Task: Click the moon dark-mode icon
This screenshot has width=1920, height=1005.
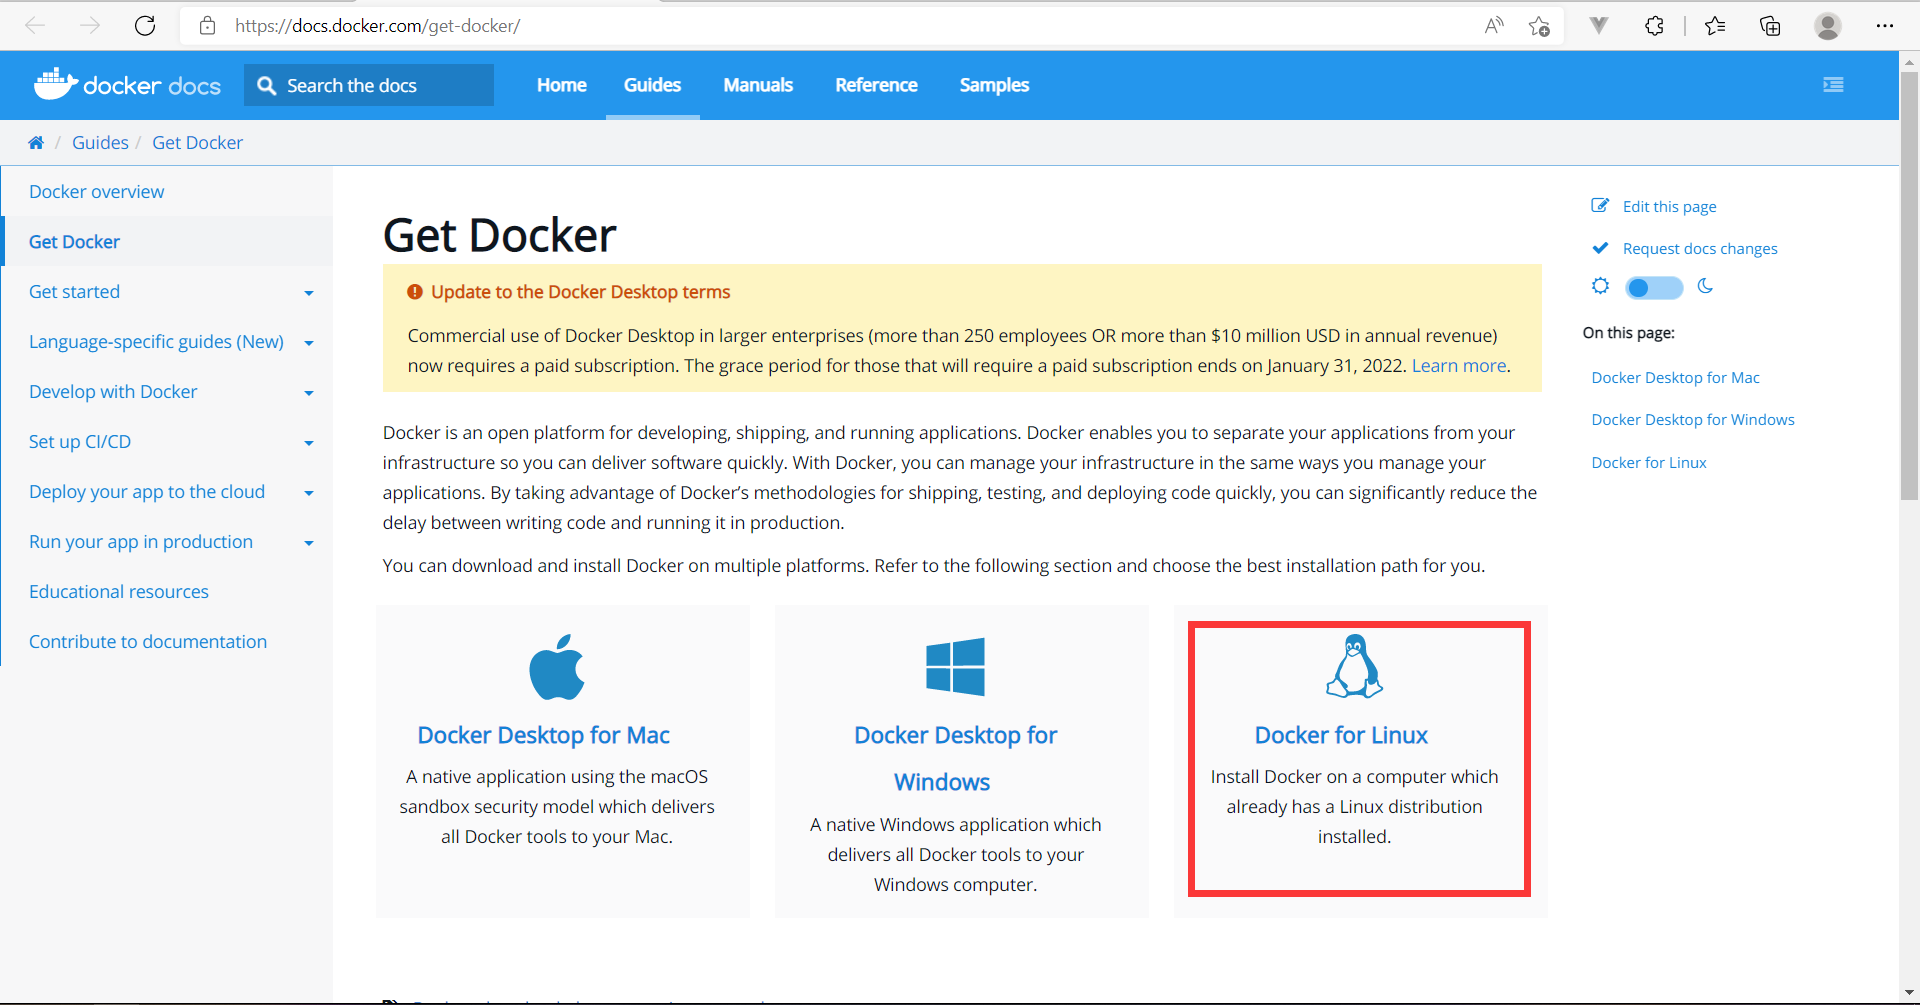Action: [x=1706, y=287]
